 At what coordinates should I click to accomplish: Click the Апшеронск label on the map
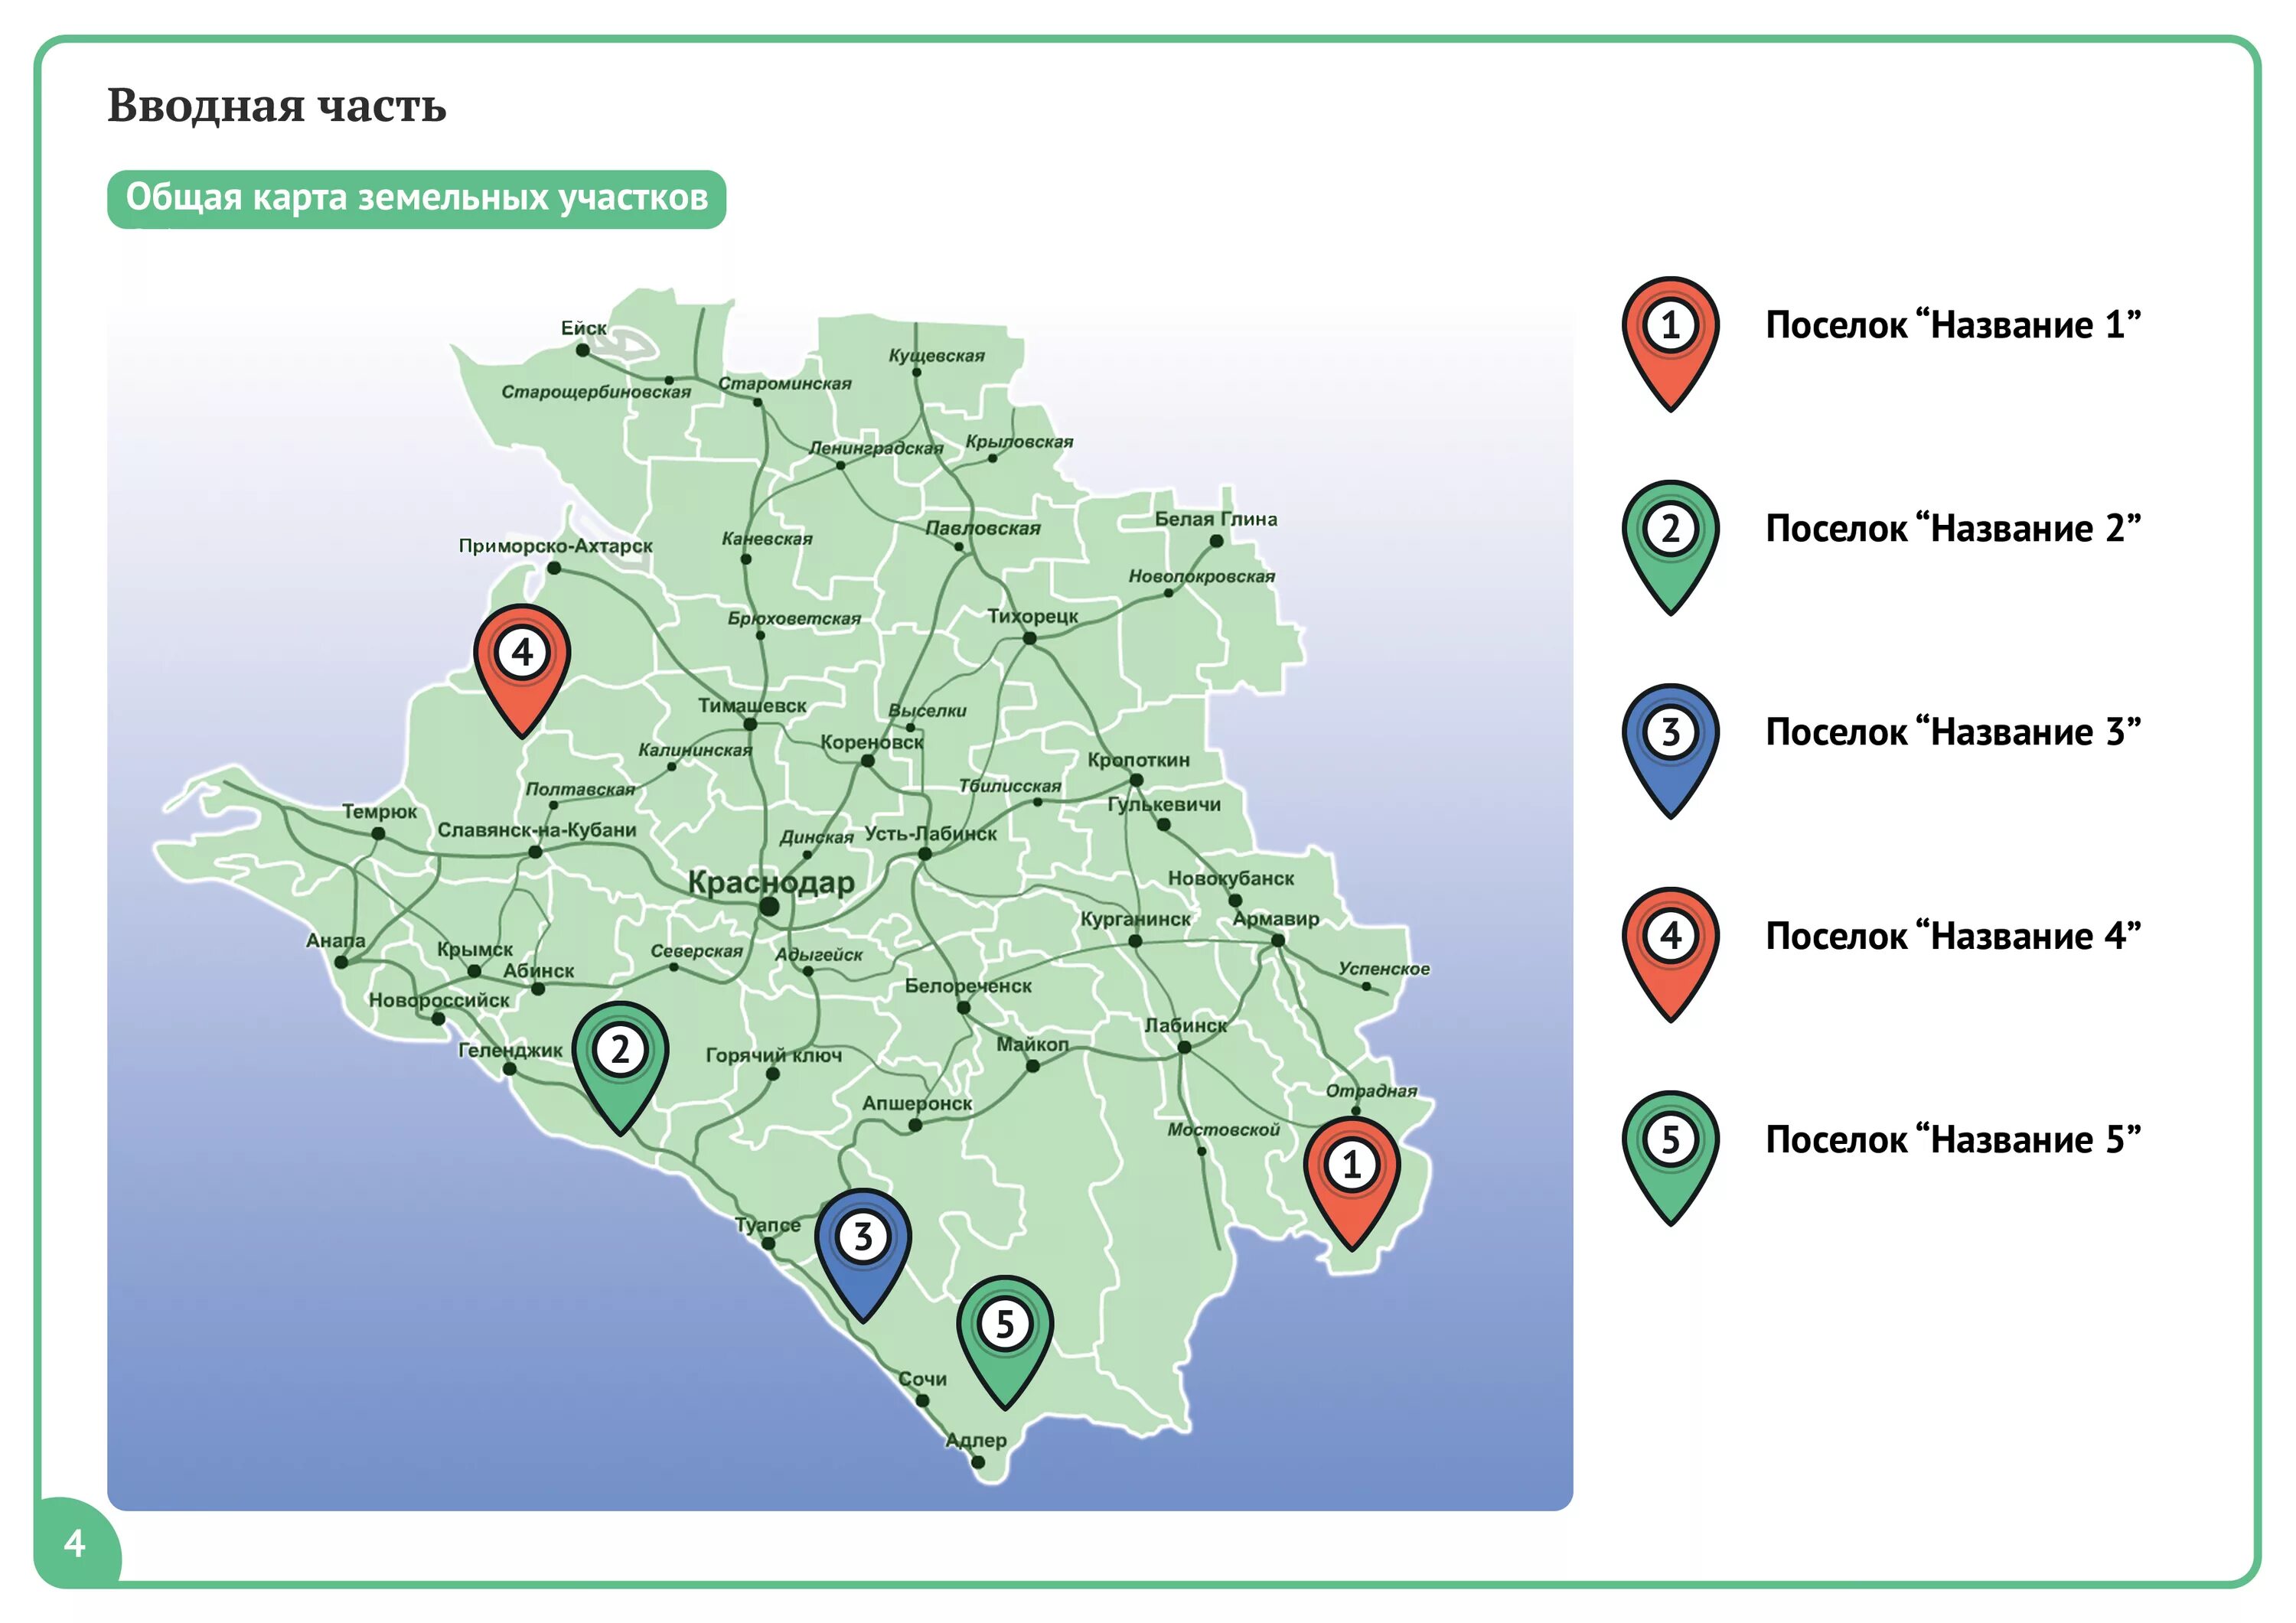click(x=917, y=1104)
